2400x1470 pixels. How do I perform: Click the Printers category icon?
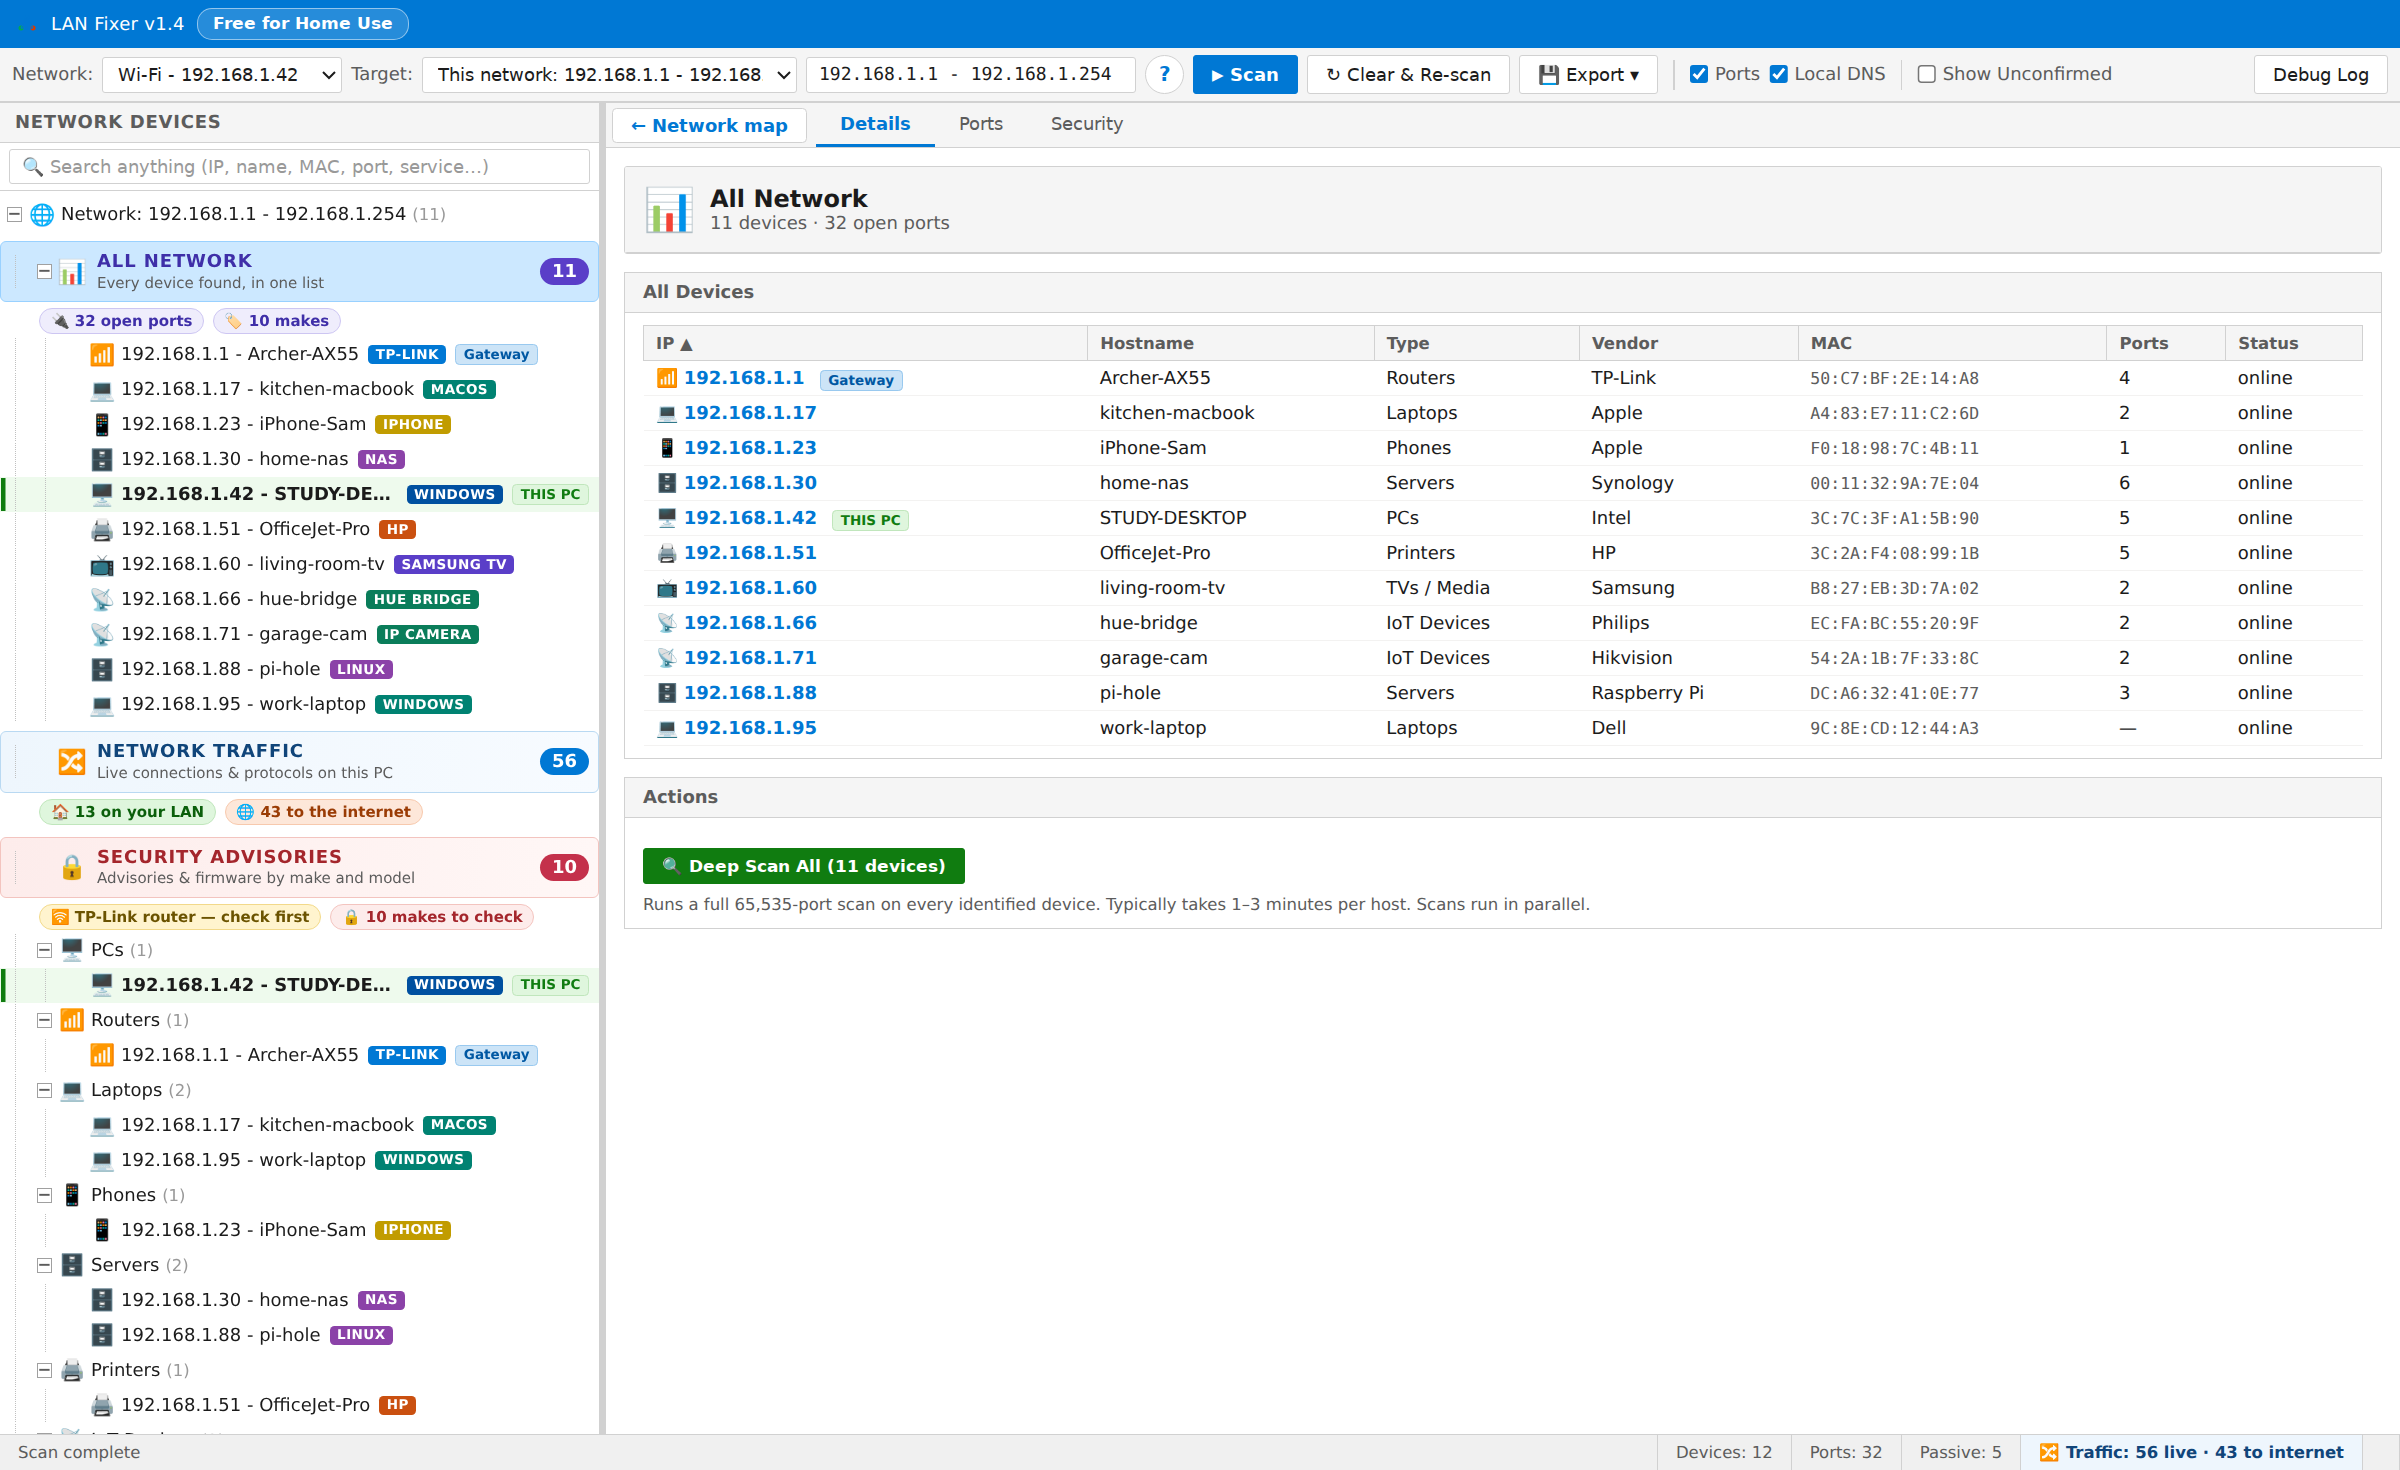click(x=72, y=1370)
